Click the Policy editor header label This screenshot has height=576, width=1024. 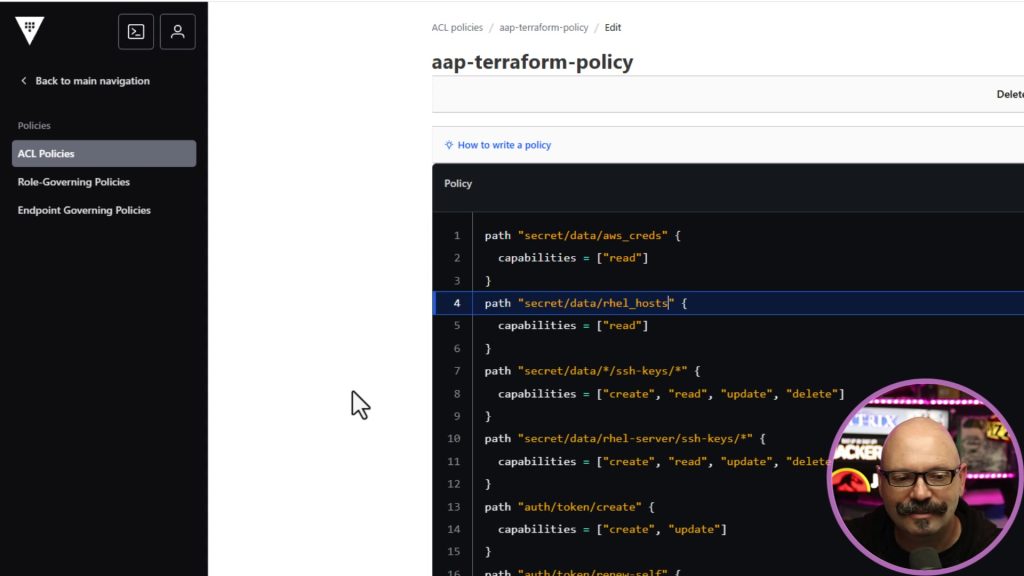[x=458, y=184]
